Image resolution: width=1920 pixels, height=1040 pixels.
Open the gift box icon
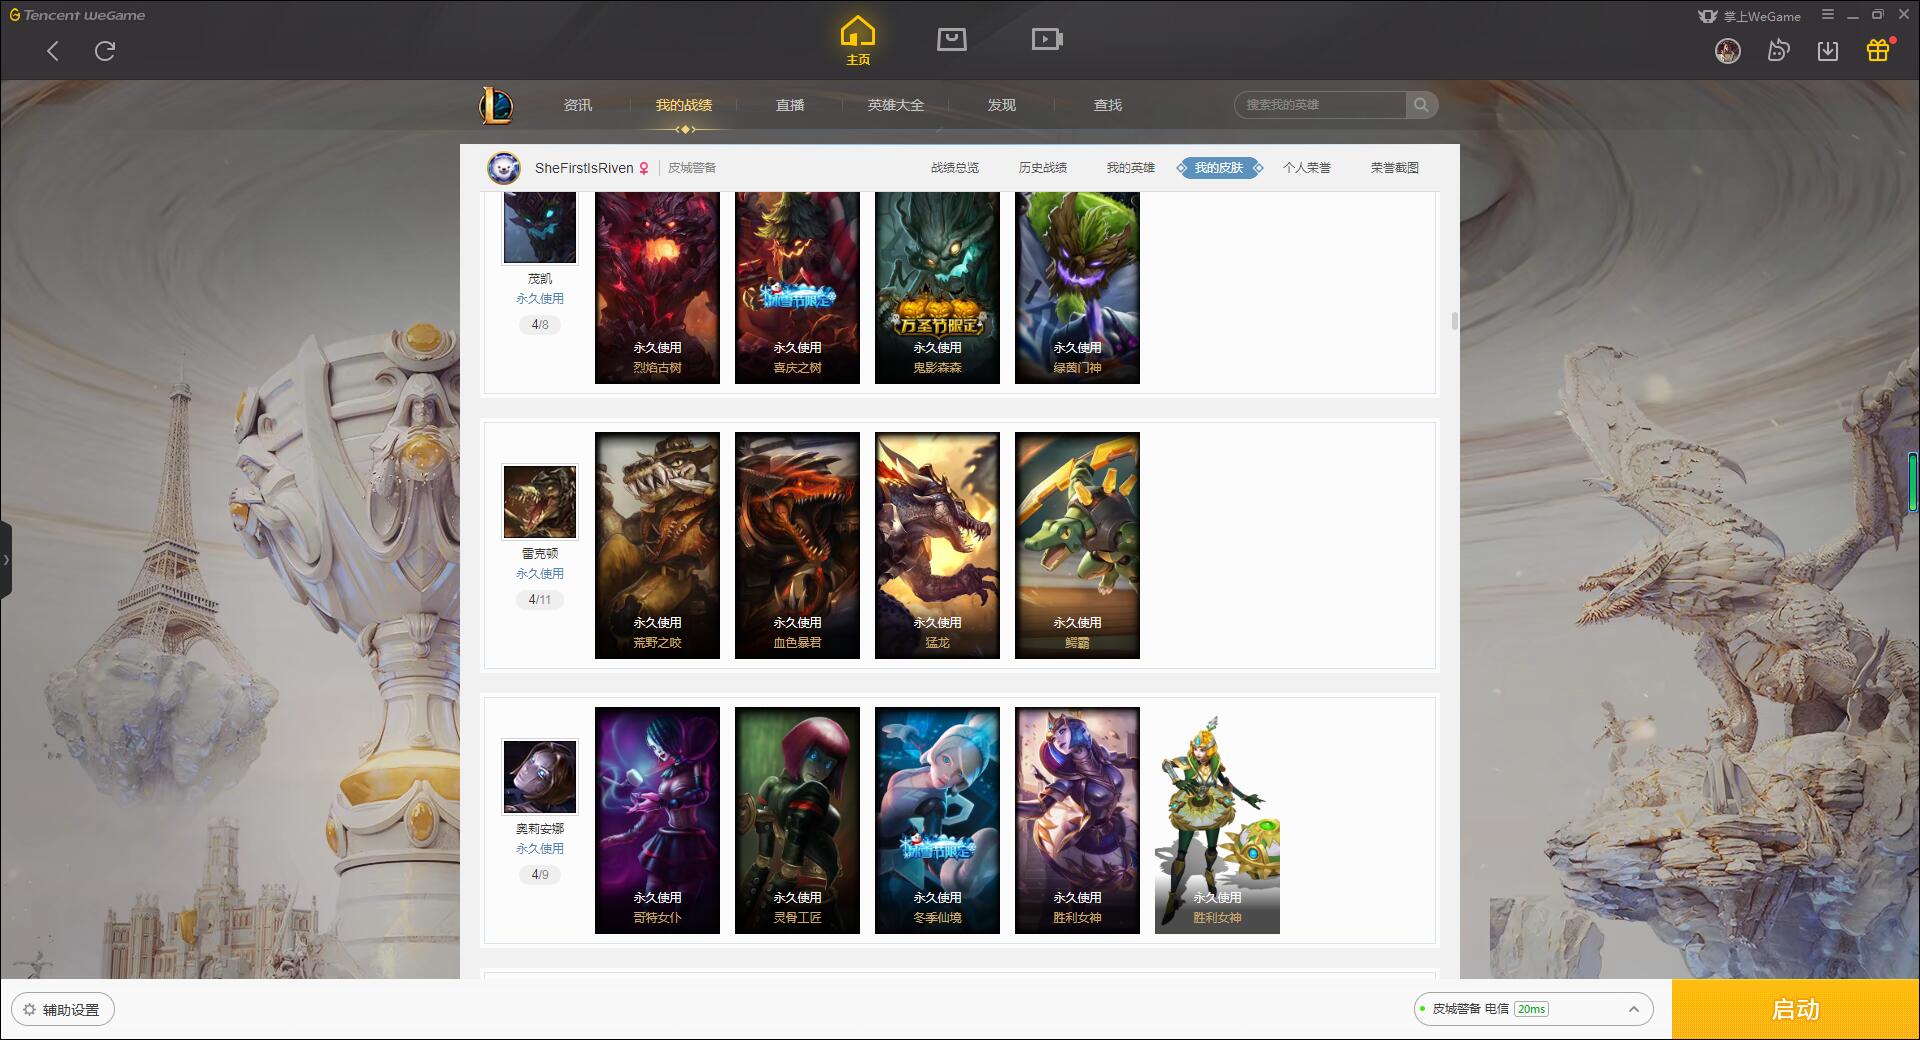tap(1878, 50)
